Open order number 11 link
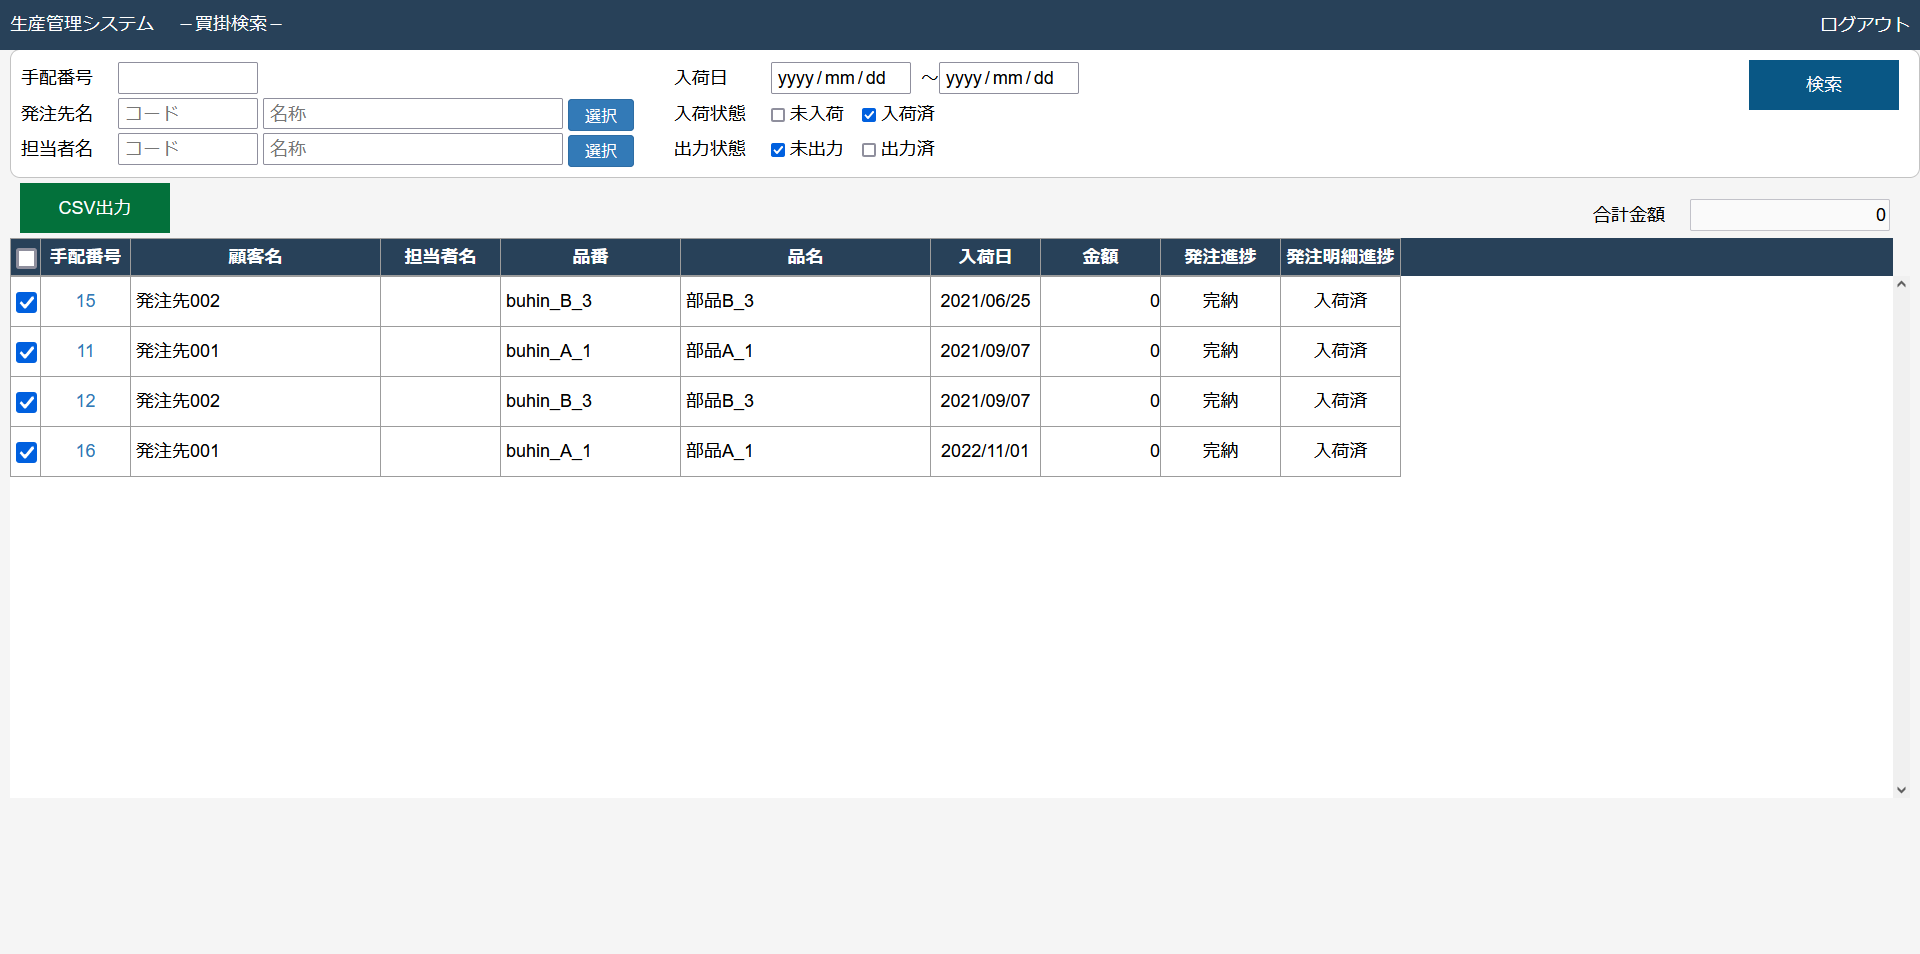Image resolution: width=1920 pixels, height=954 pixels. click(85, 351)
